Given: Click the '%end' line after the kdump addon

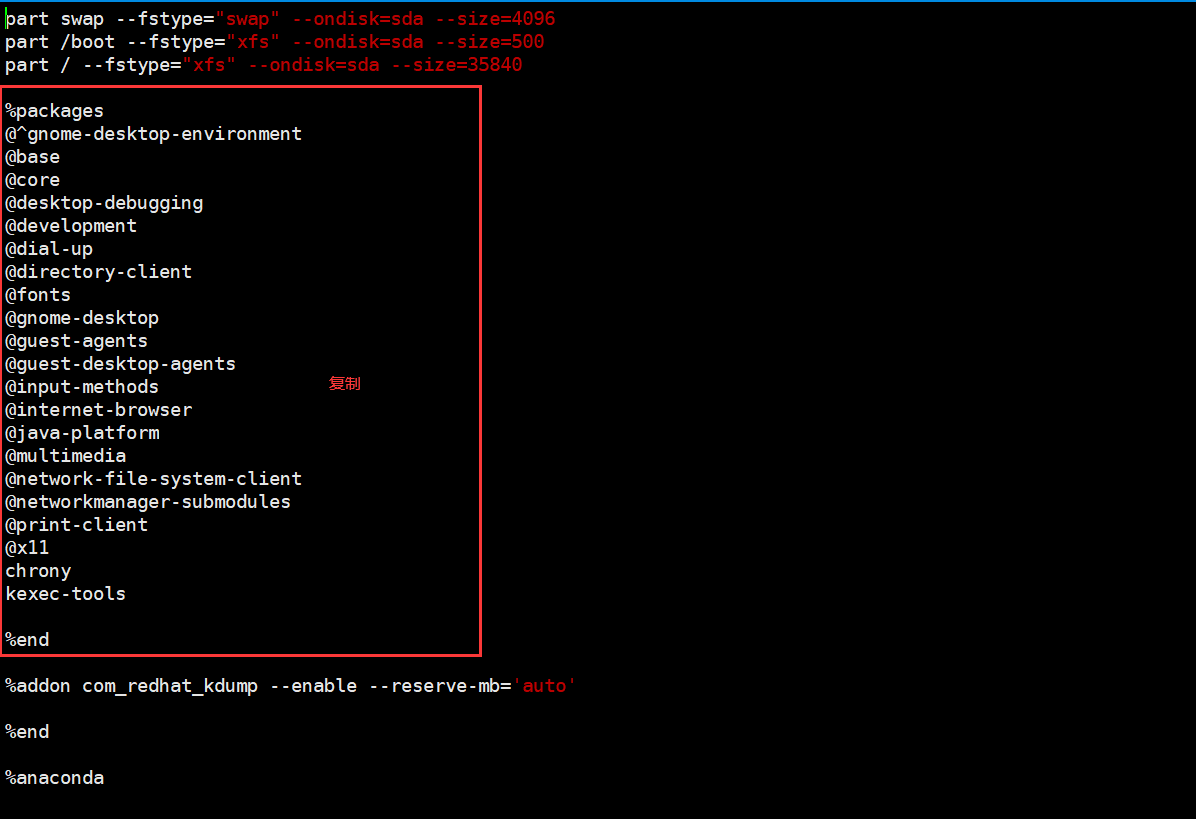Looking at the screenshot, I should point(27,731).
